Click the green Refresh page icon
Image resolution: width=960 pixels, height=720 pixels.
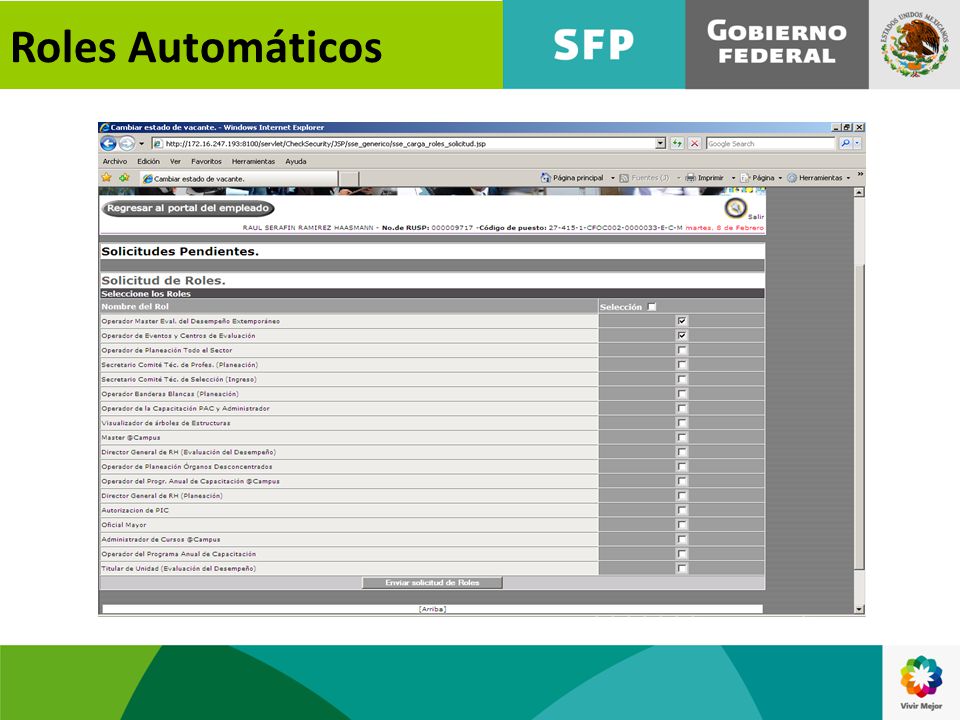677,144
